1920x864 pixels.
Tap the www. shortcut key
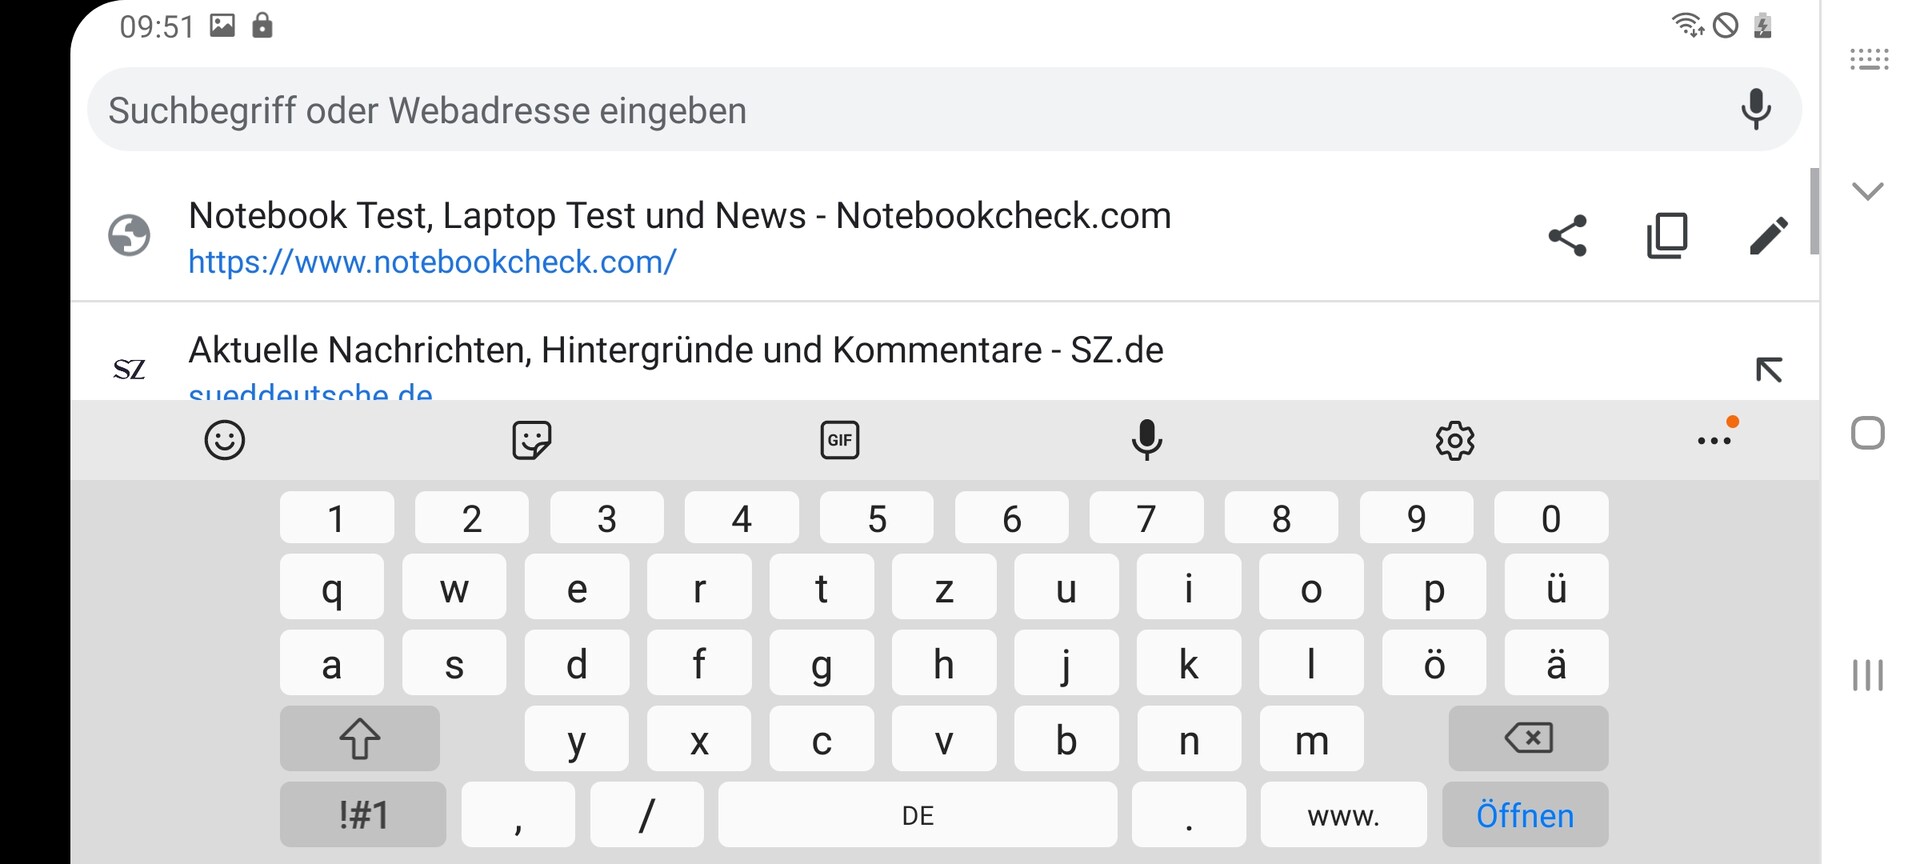(1343, 815)
